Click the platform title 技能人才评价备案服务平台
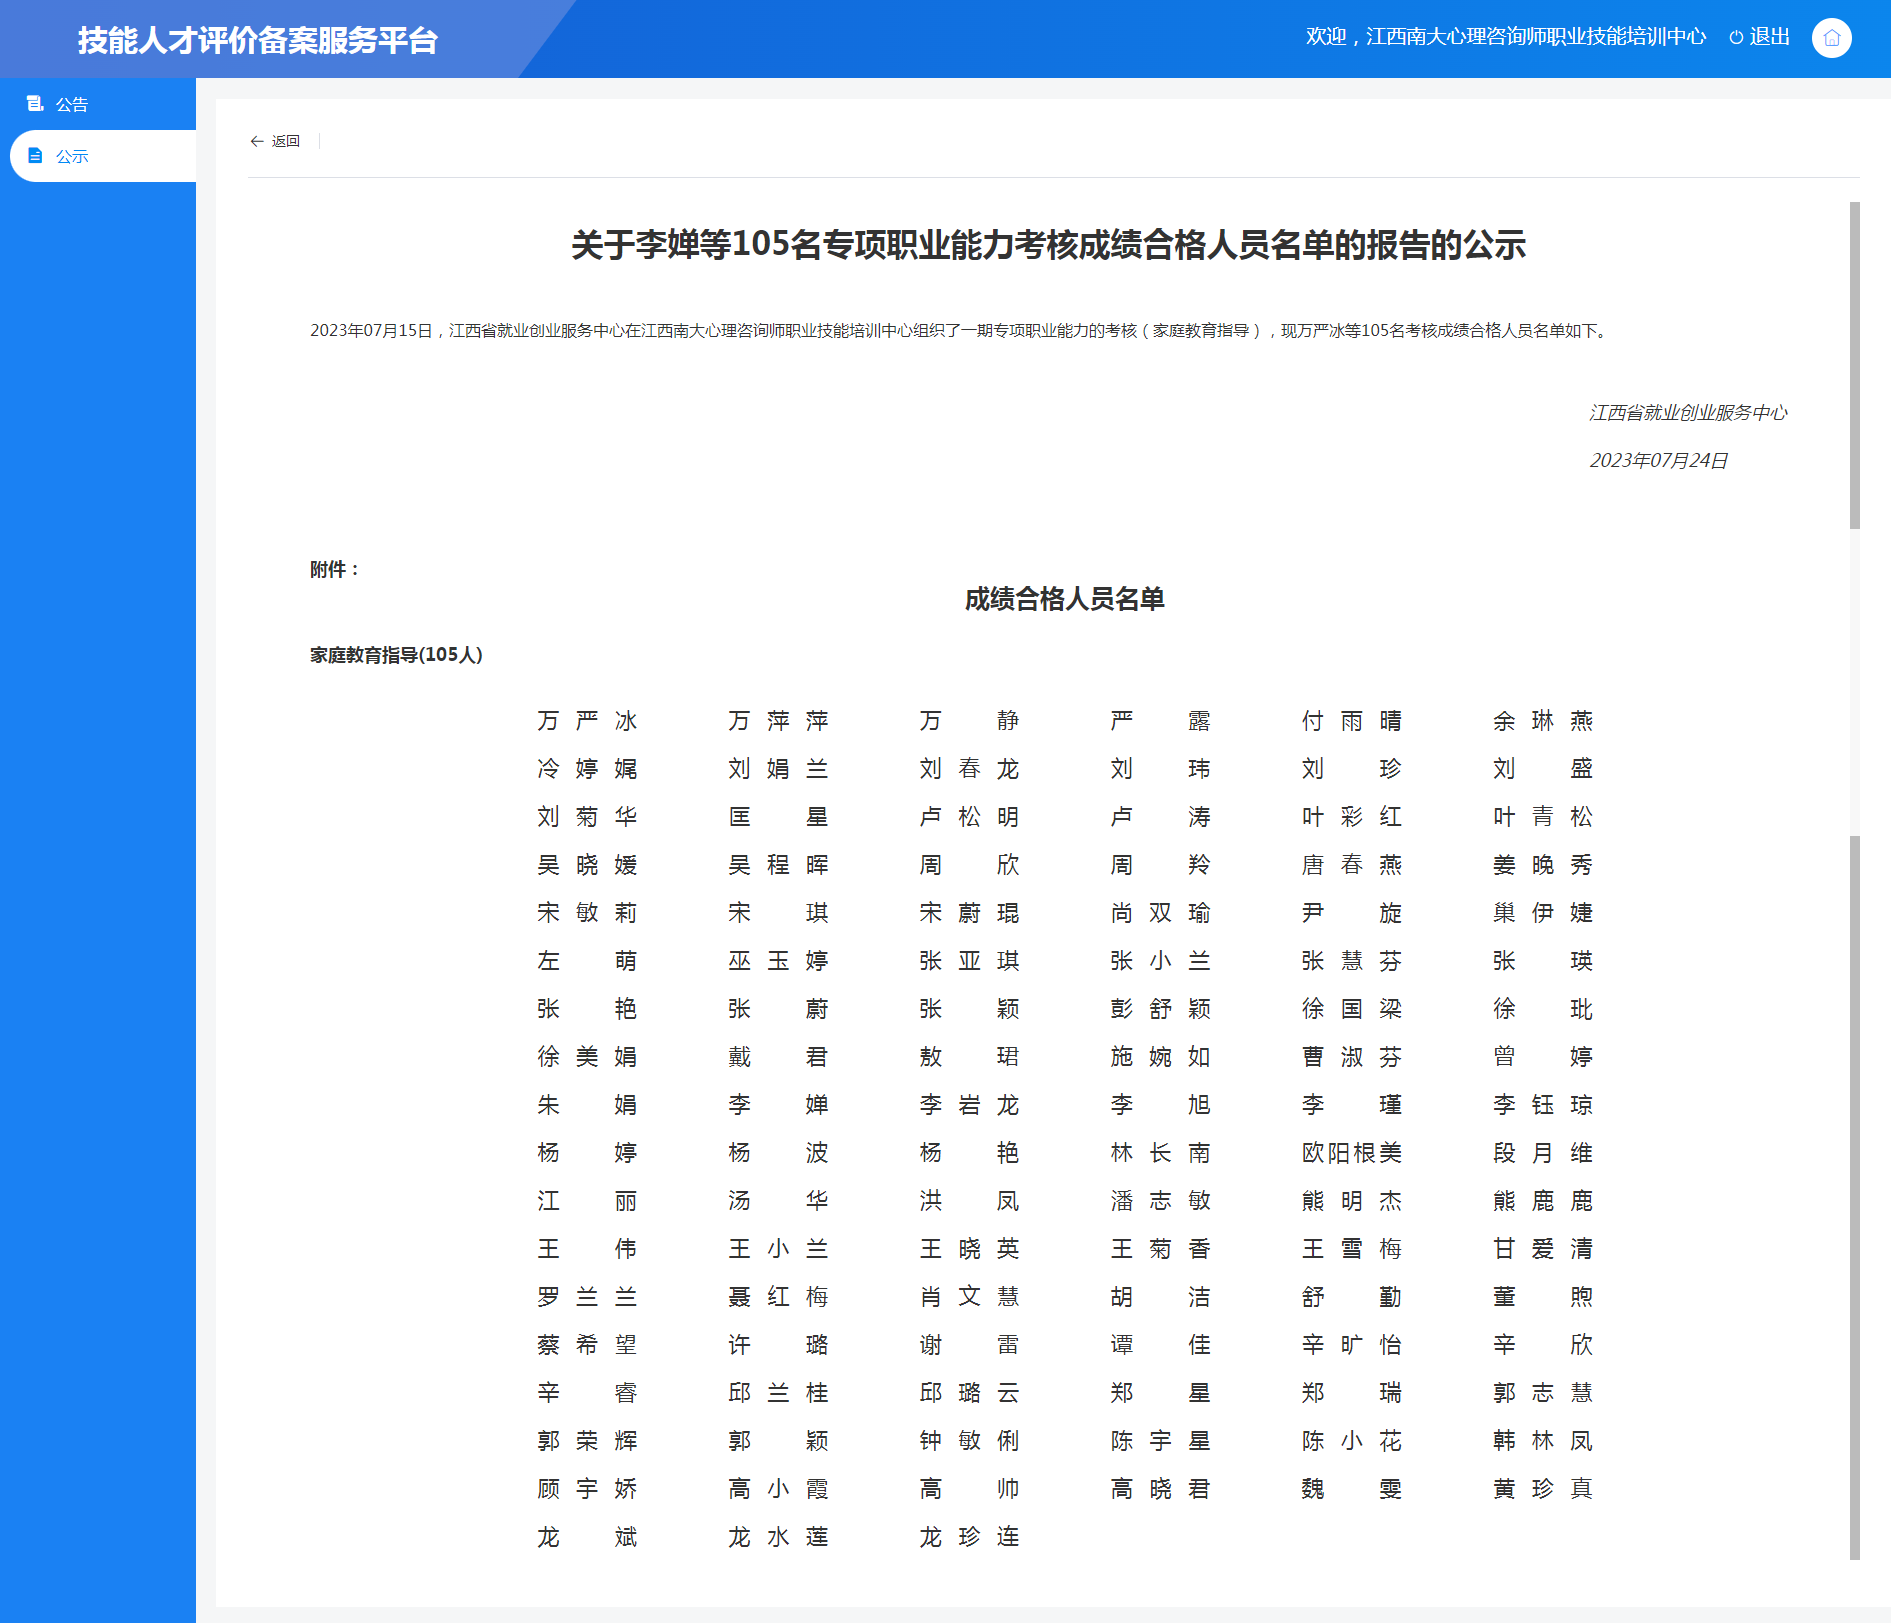Image resolution: width=1891 pixels, height=1623 pixels. point(257,40)
